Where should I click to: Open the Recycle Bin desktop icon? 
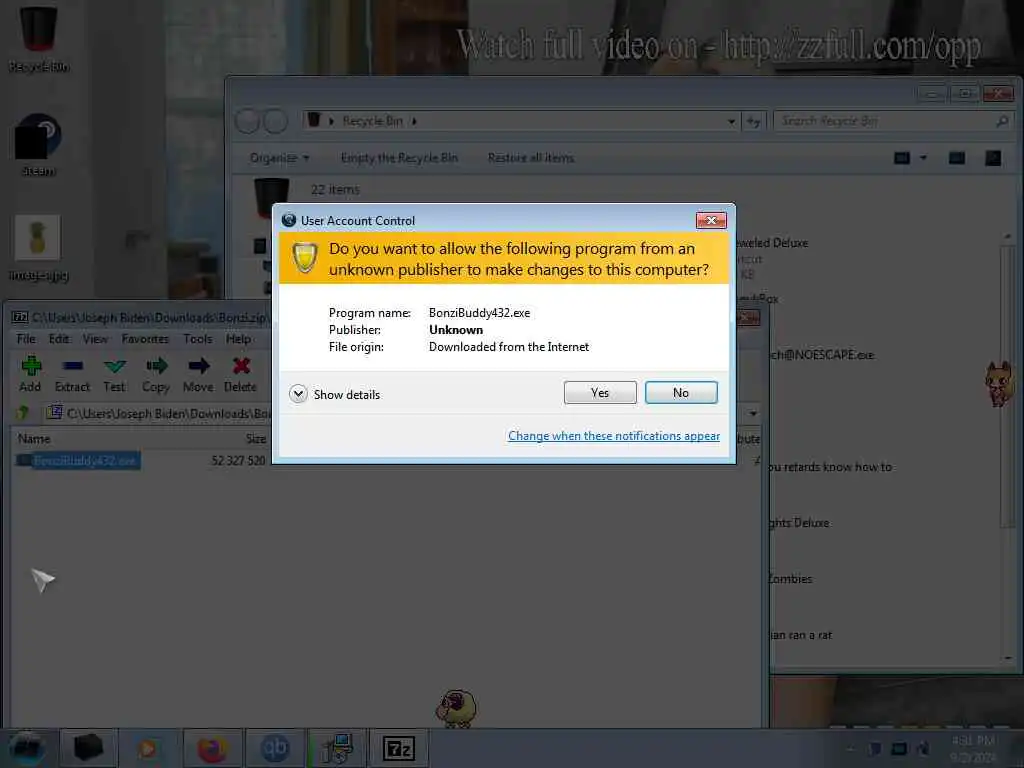click(x=39, y=38)
